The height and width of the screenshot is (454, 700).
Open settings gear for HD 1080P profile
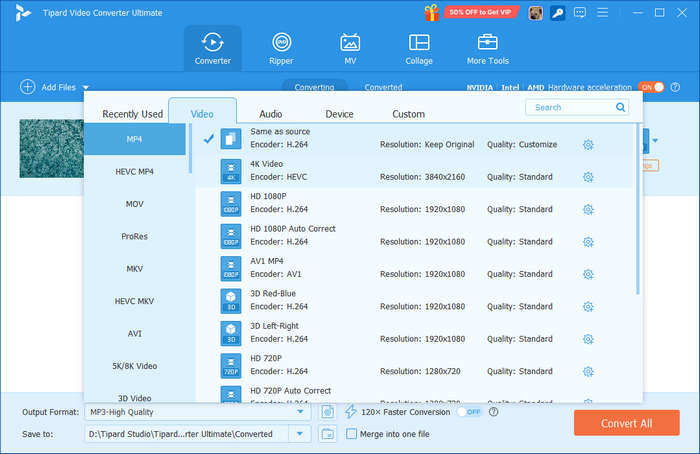[588, 209]
